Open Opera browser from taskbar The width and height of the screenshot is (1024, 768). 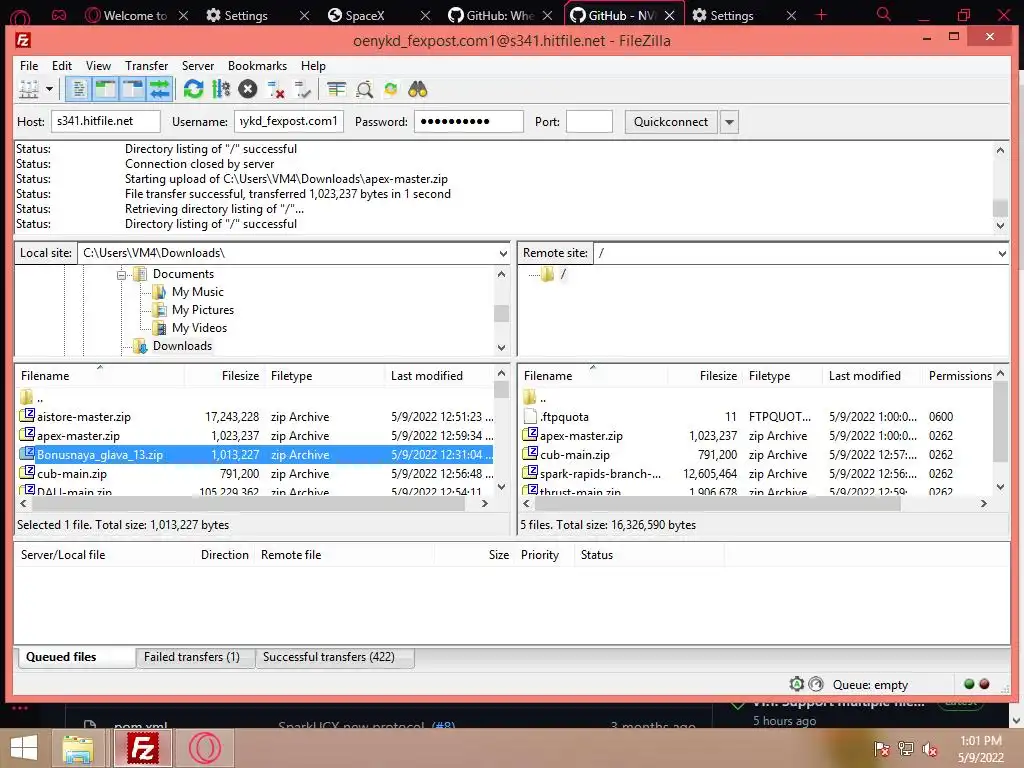coord(204,748)
